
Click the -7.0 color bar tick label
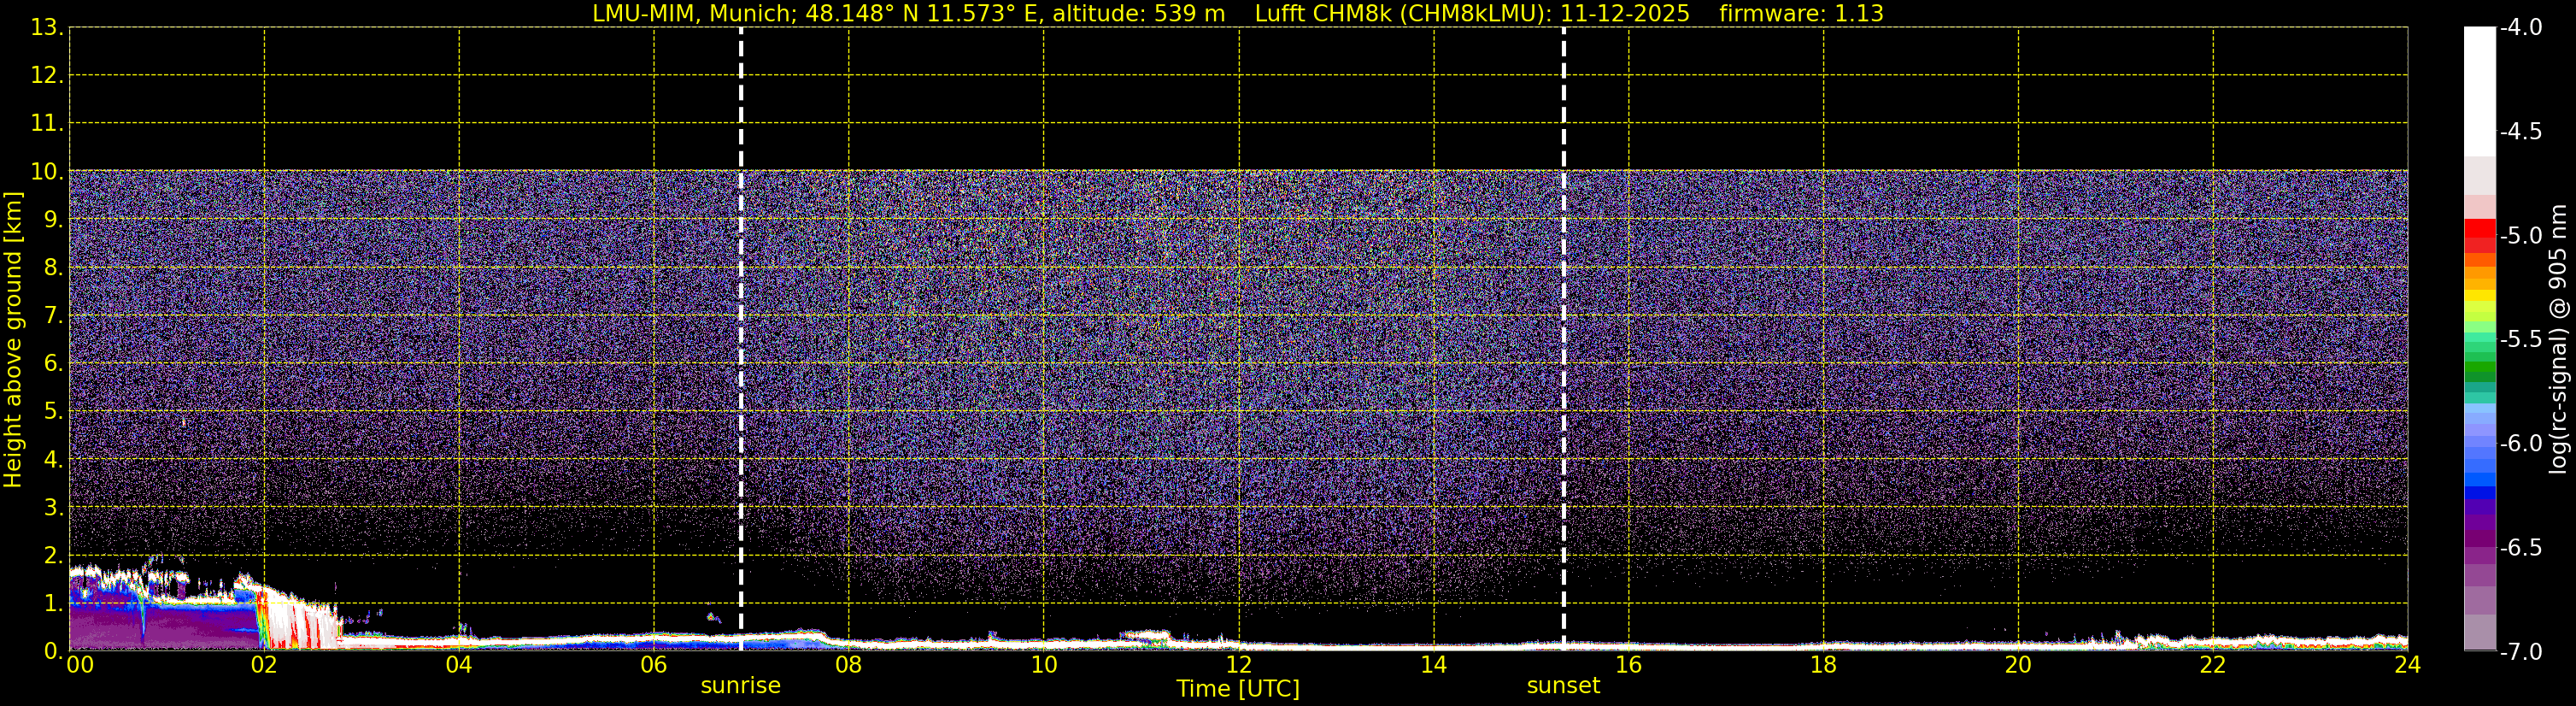[x=2520, y=652]
